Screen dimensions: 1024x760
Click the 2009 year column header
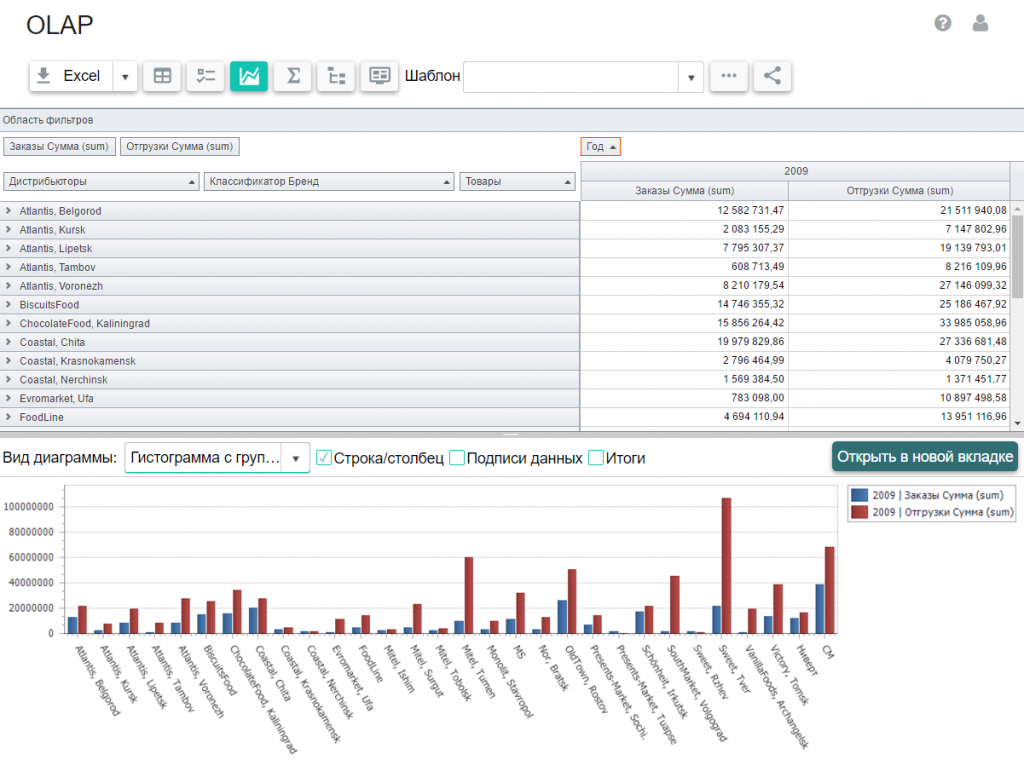click(795, 171)
